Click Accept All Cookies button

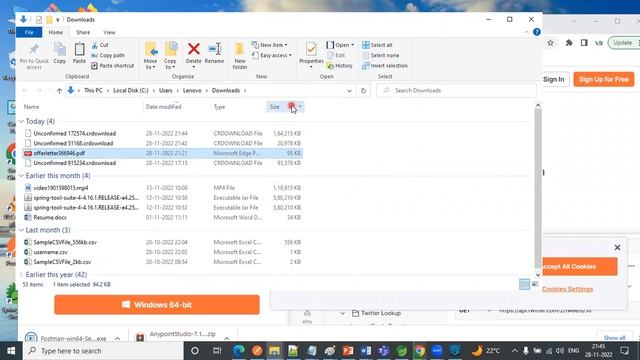coord(580,267)
